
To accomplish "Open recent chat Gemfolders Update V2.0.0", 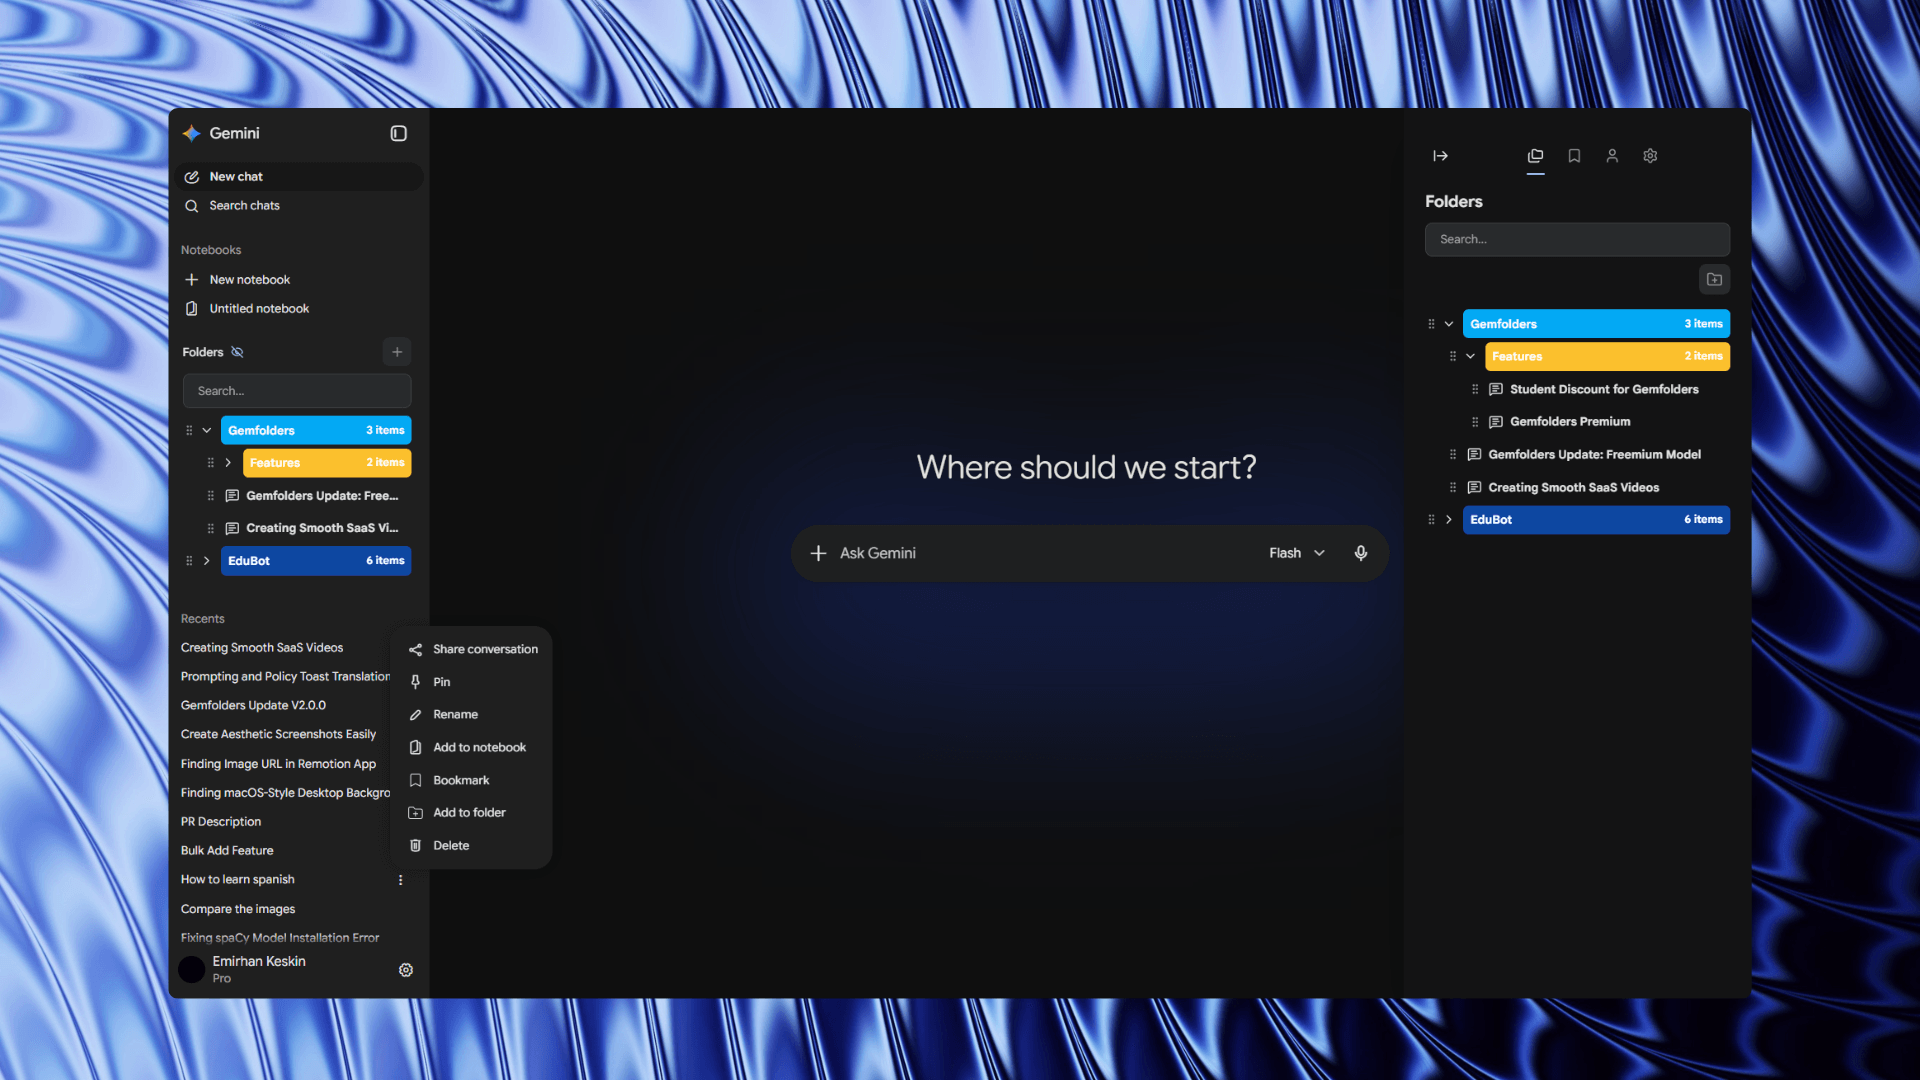I will [253, 705].
